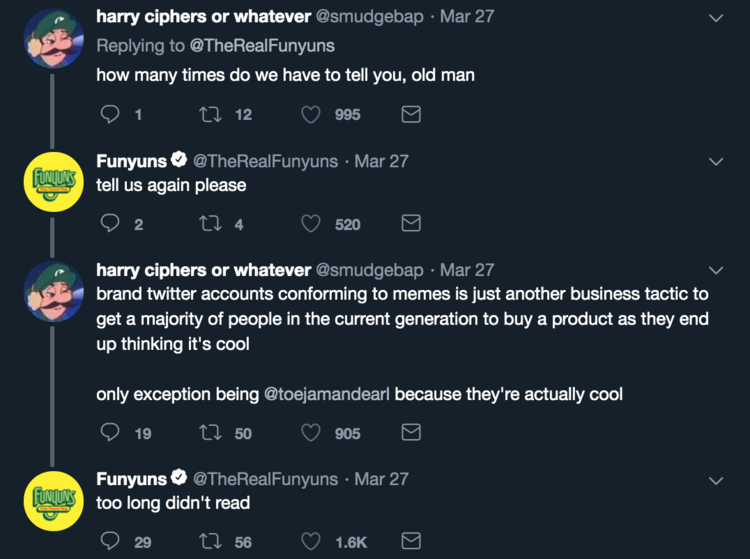Toggle like on tweet with 905 likes
This screenshot has width=750, height=559.
[x=310, y=433]
